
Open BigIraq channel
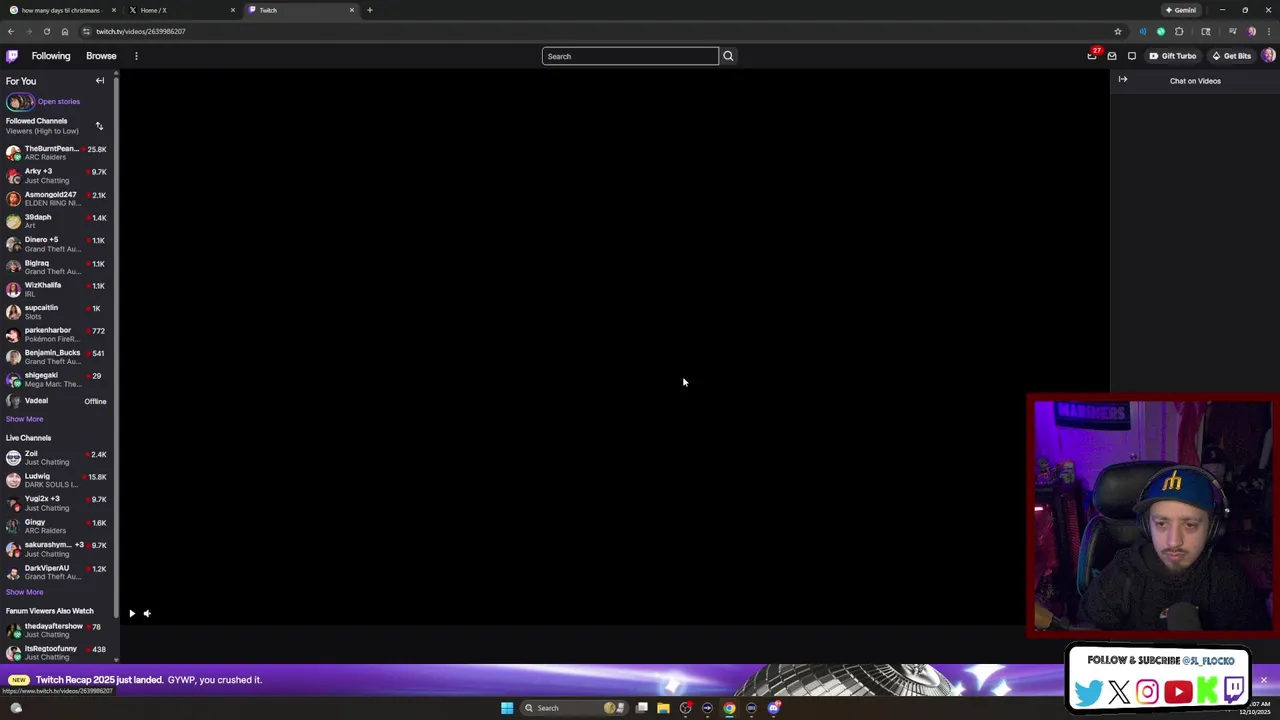[x=57, y=267]
